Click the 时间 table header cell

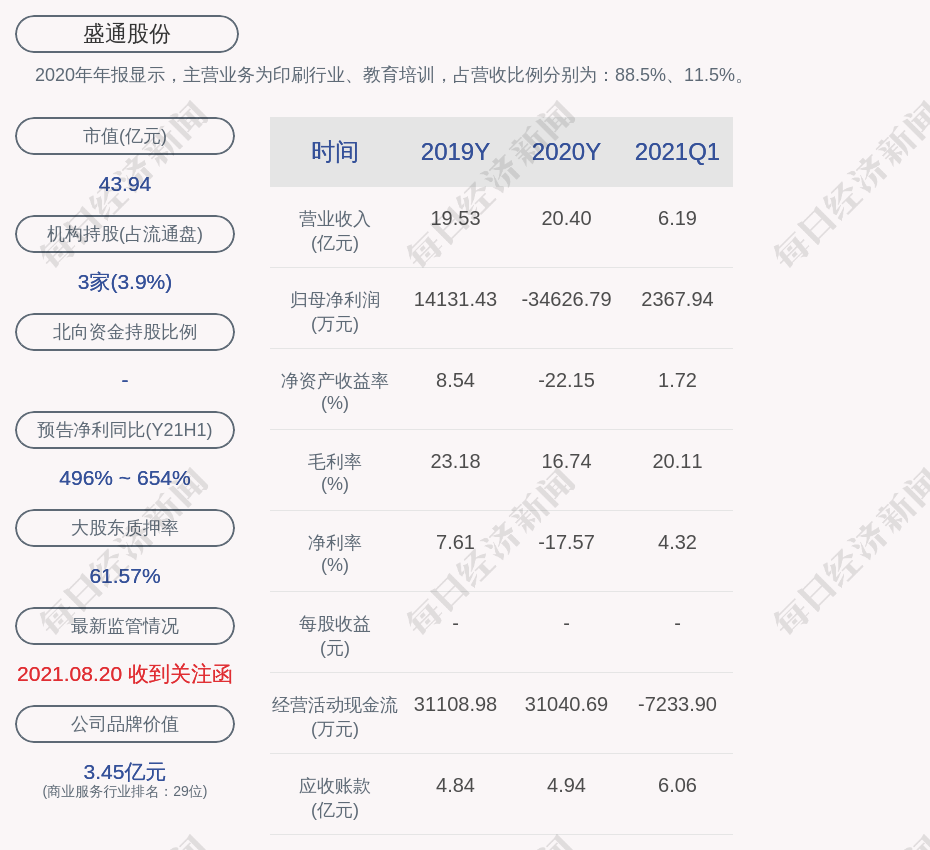(335, 152)
